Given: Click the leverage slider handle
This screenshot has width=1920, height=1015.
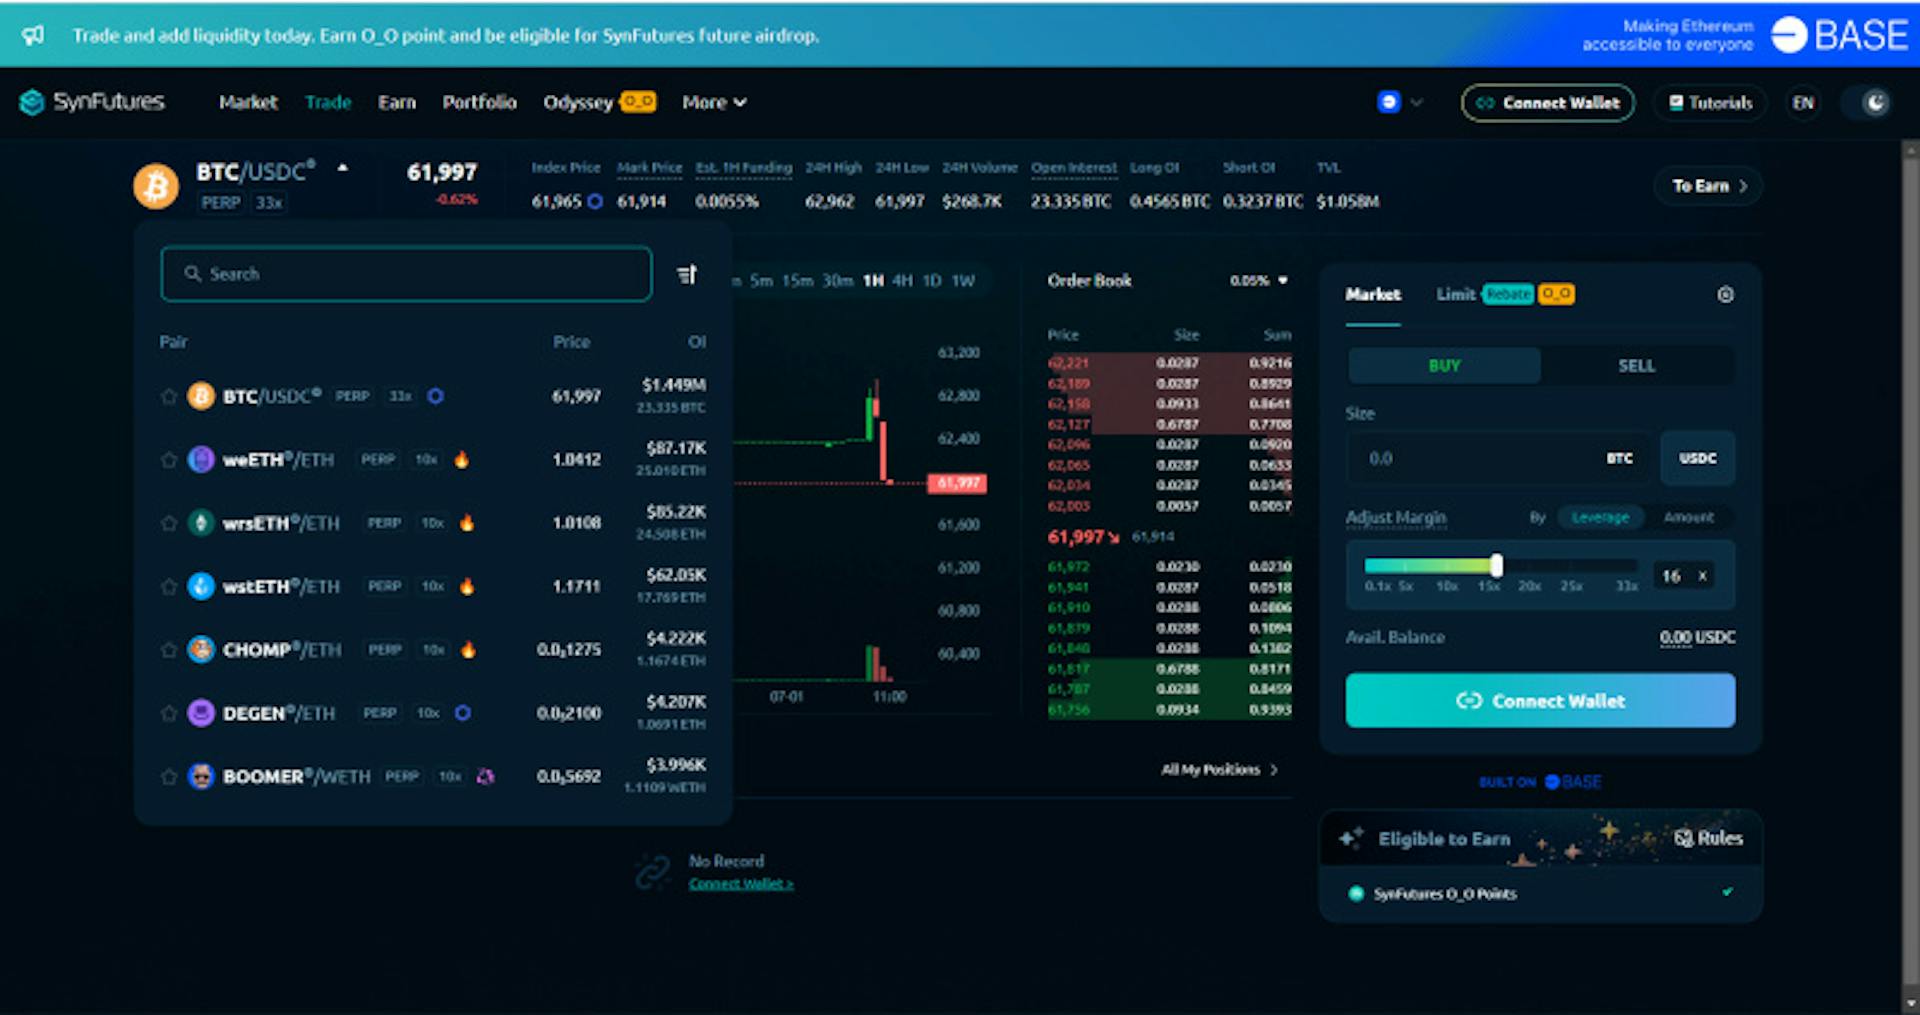Looking at the screenshot, I should 1496,565.
